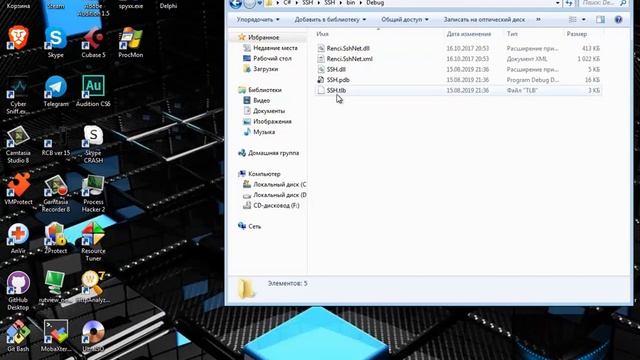Open the view options dropdown arrow
This screenshot has height=360, width=640.
(584, 20)
